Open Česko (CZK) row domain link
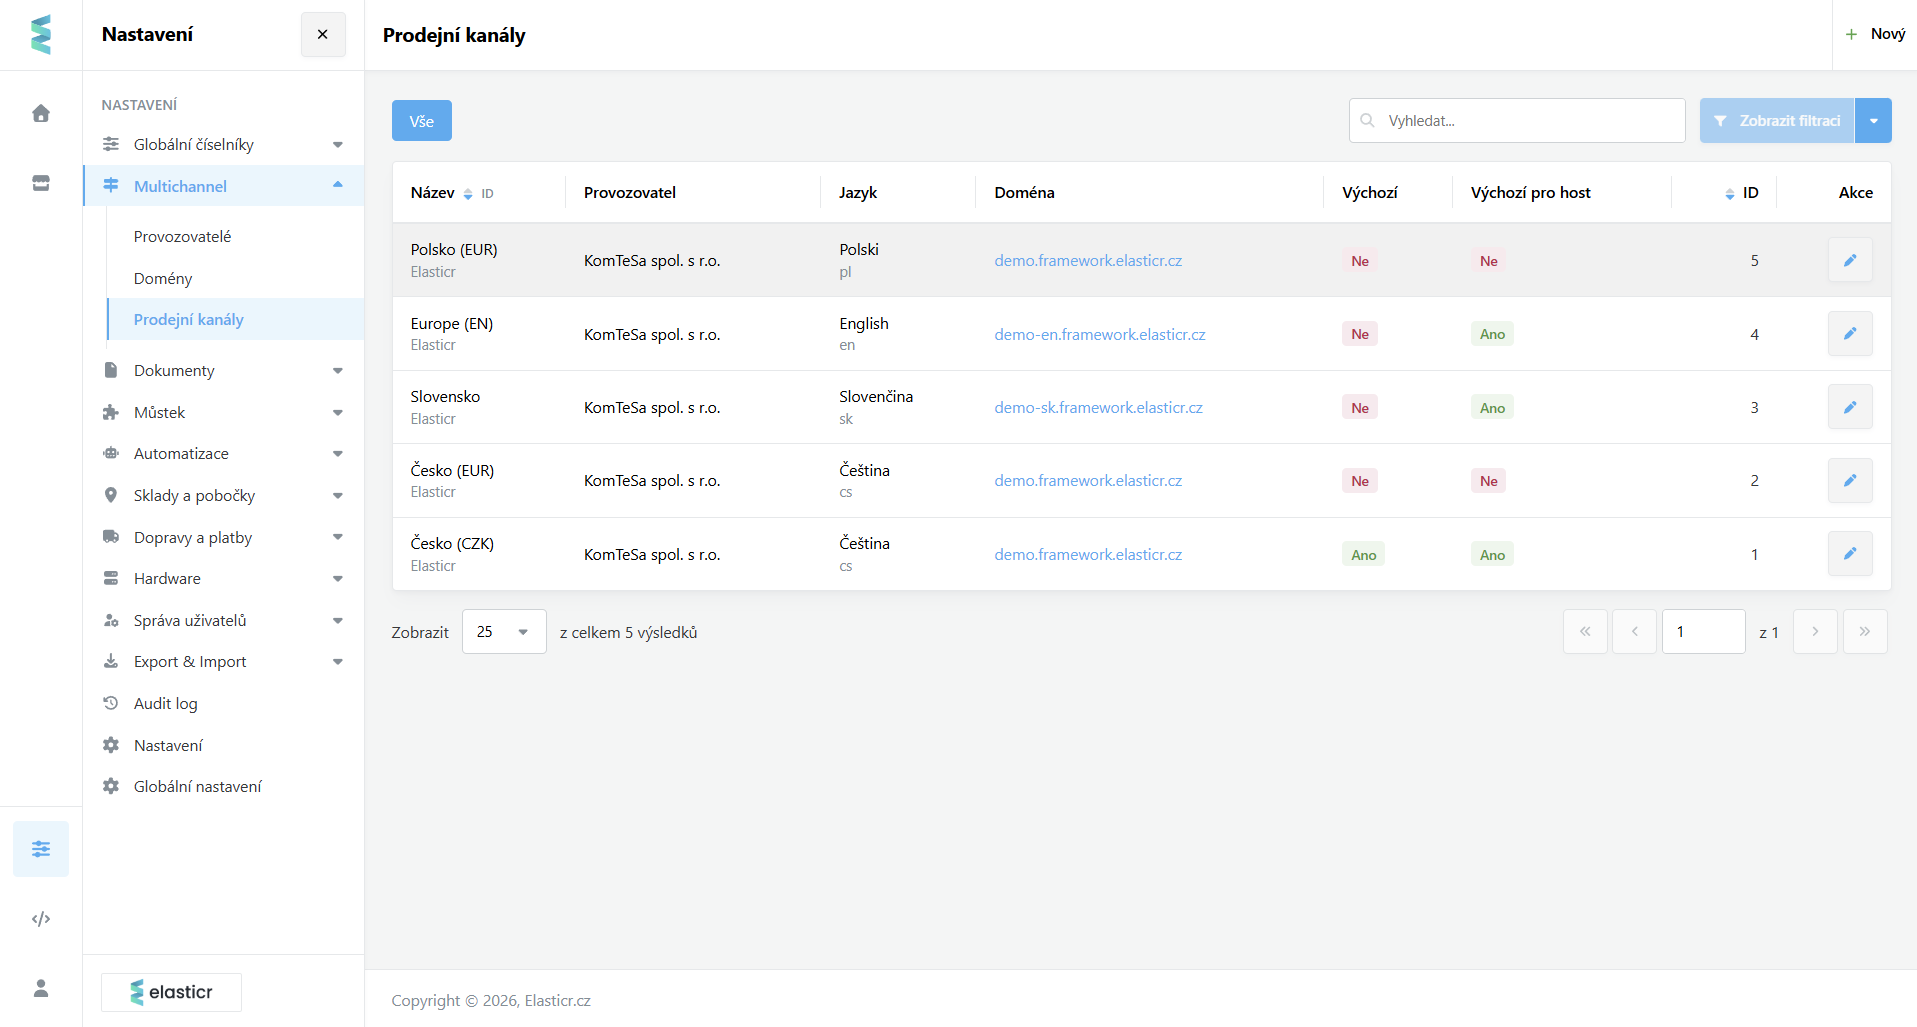The image size is (1917, 1027). click(1088, 555)
